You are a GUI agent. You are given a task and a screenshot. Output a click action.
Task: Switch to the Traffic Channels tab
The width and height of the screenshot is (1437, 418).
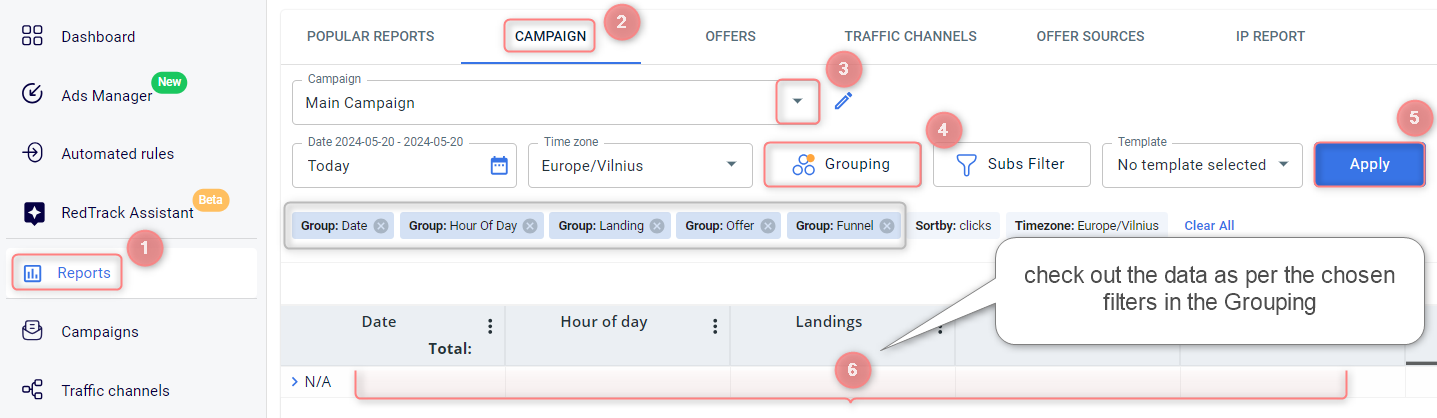click(x=910, y=36)
